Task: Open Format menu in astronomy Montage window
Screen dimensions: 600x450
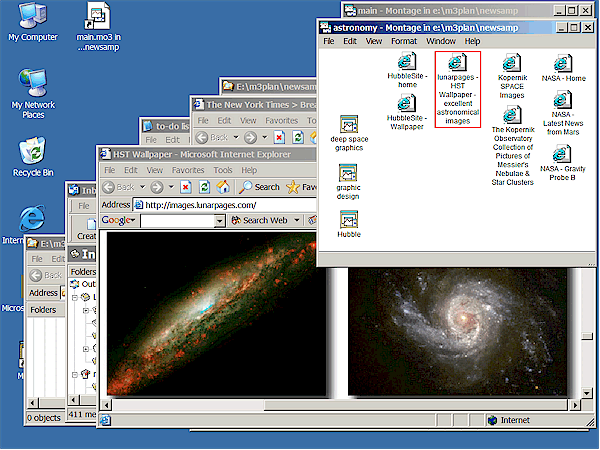Action: (x=404, y=41)
